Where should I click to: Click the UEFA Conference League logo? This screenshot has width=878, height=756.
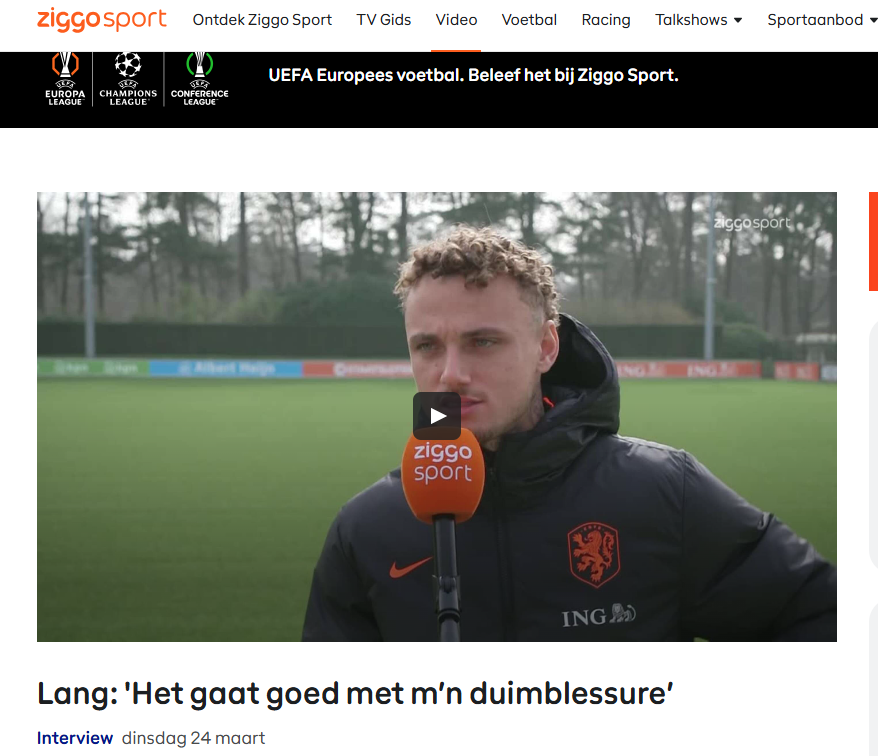199,78
